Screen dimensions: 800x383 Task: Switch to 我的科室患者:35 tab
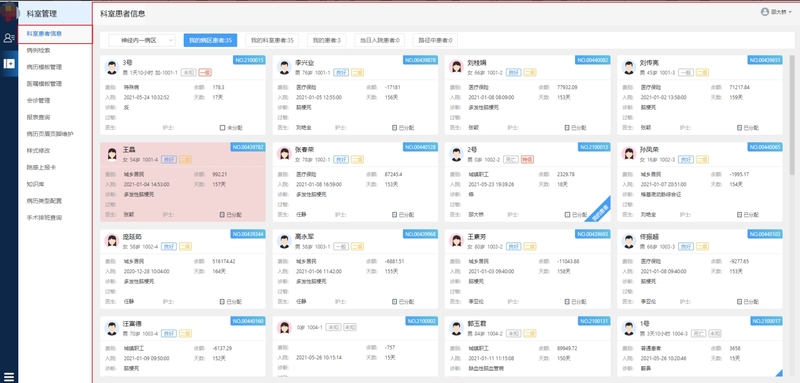coord(272,40)
